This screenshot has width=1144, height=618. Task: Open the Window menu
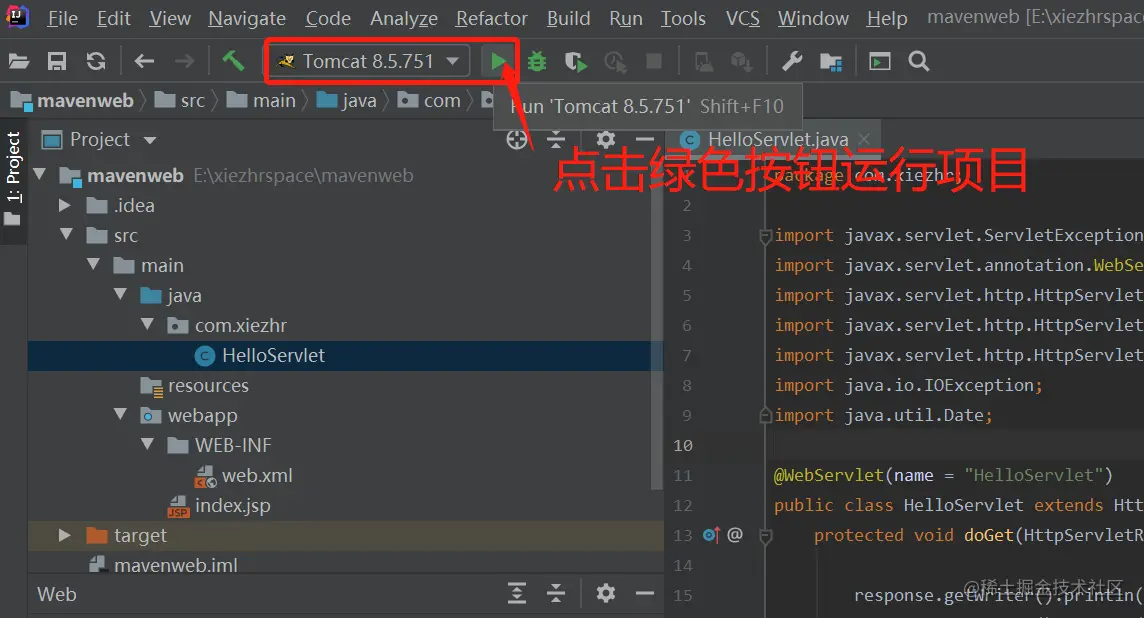(x=813, y=18)
